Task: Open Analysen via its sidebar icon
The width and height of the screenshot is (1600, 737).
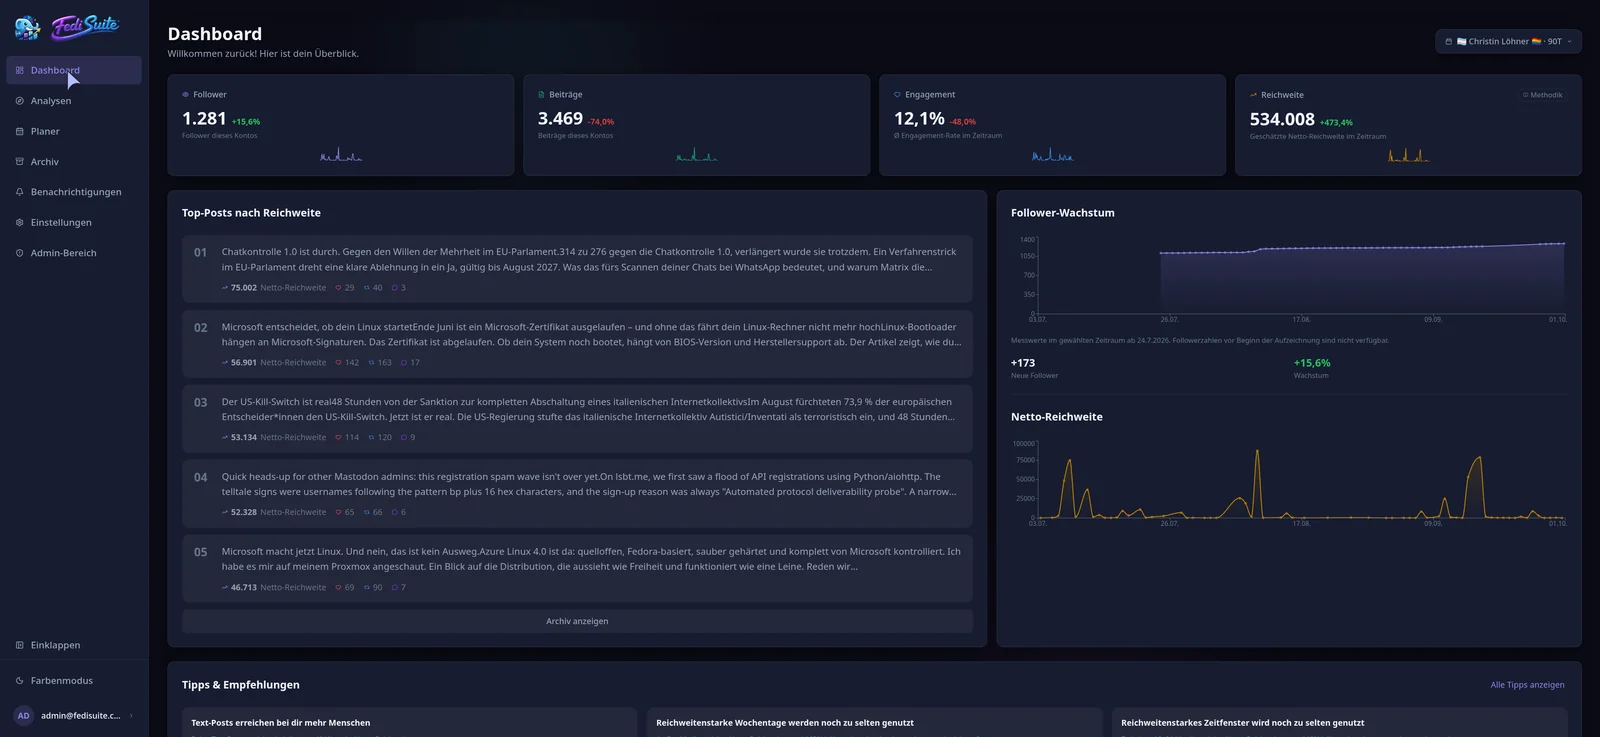Action: 20,101
